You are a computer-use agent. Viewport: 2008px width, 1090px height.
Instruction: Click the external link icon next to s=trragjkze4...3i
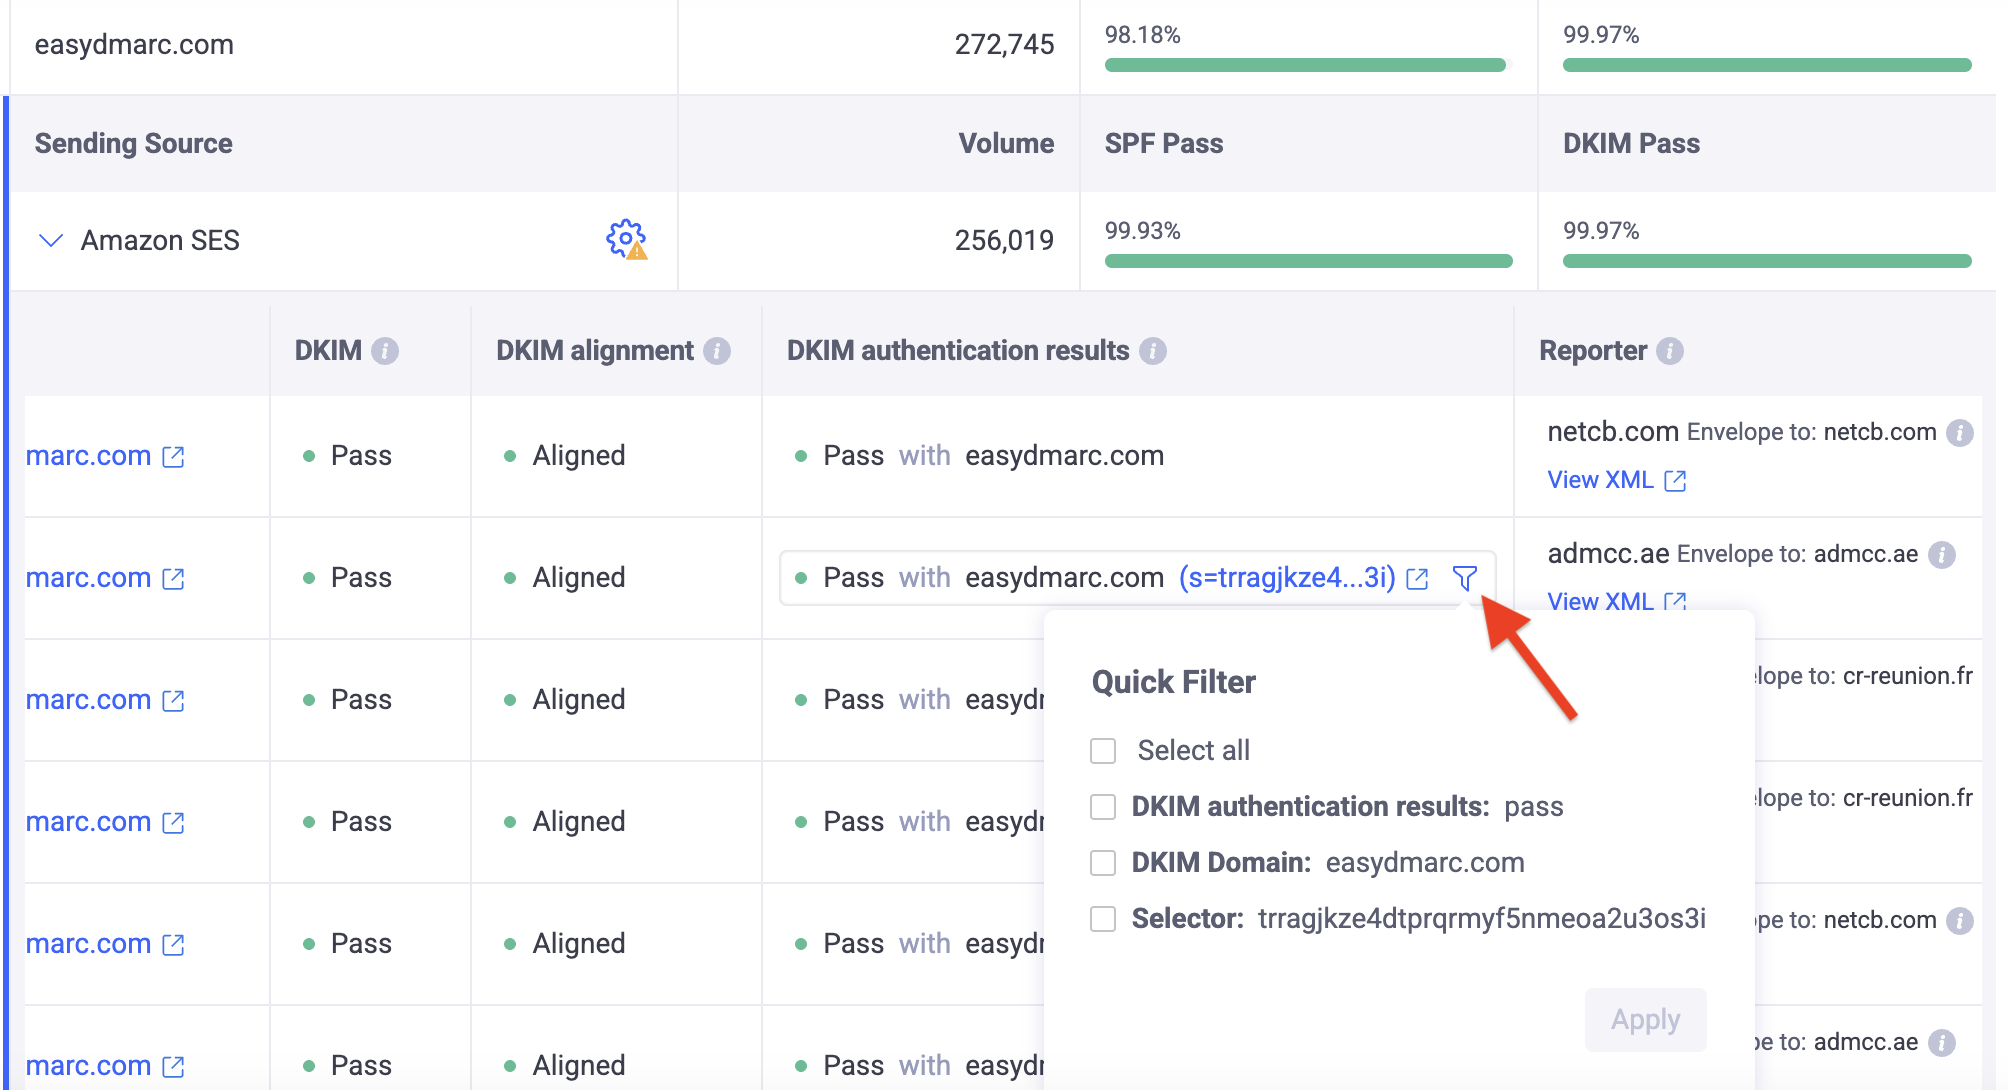pyautogui.click(x=1418, y=578)
